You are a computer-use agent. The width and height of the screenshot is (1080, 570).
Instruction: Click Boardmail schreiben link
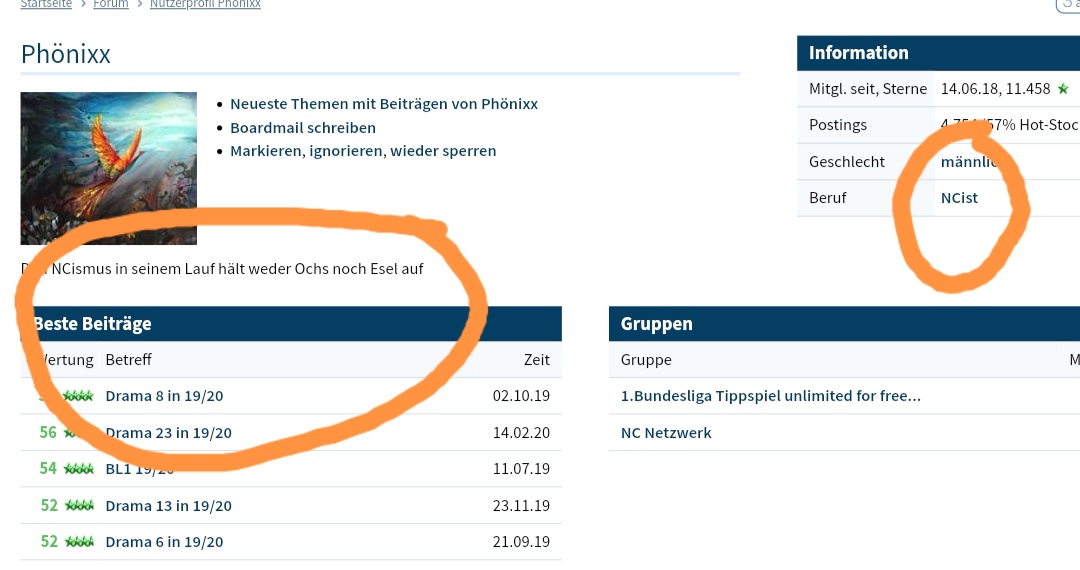pos(303,128)
